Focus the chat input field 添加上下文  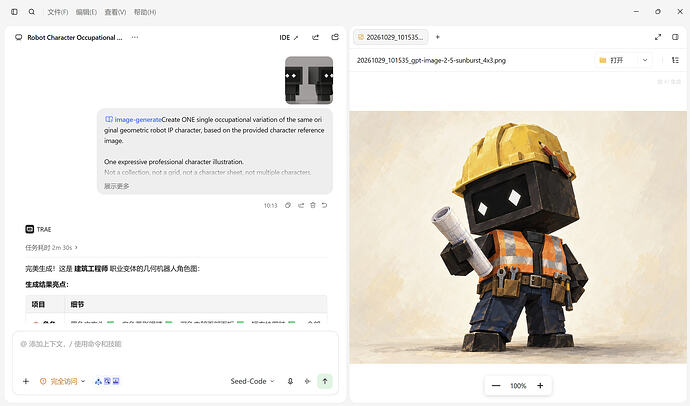tap(175, 344)
